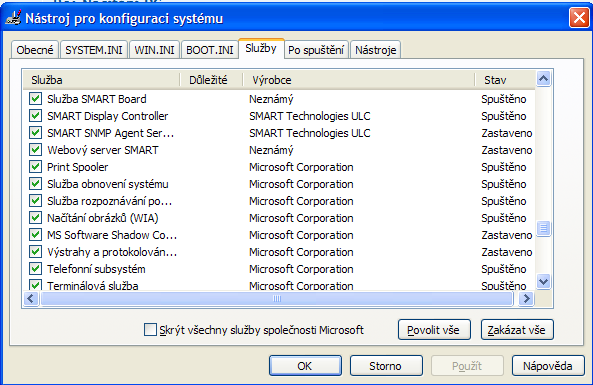Toggle the SMART Display Controller checkbox
Screen dimensions: 593x385
point(36,116)
